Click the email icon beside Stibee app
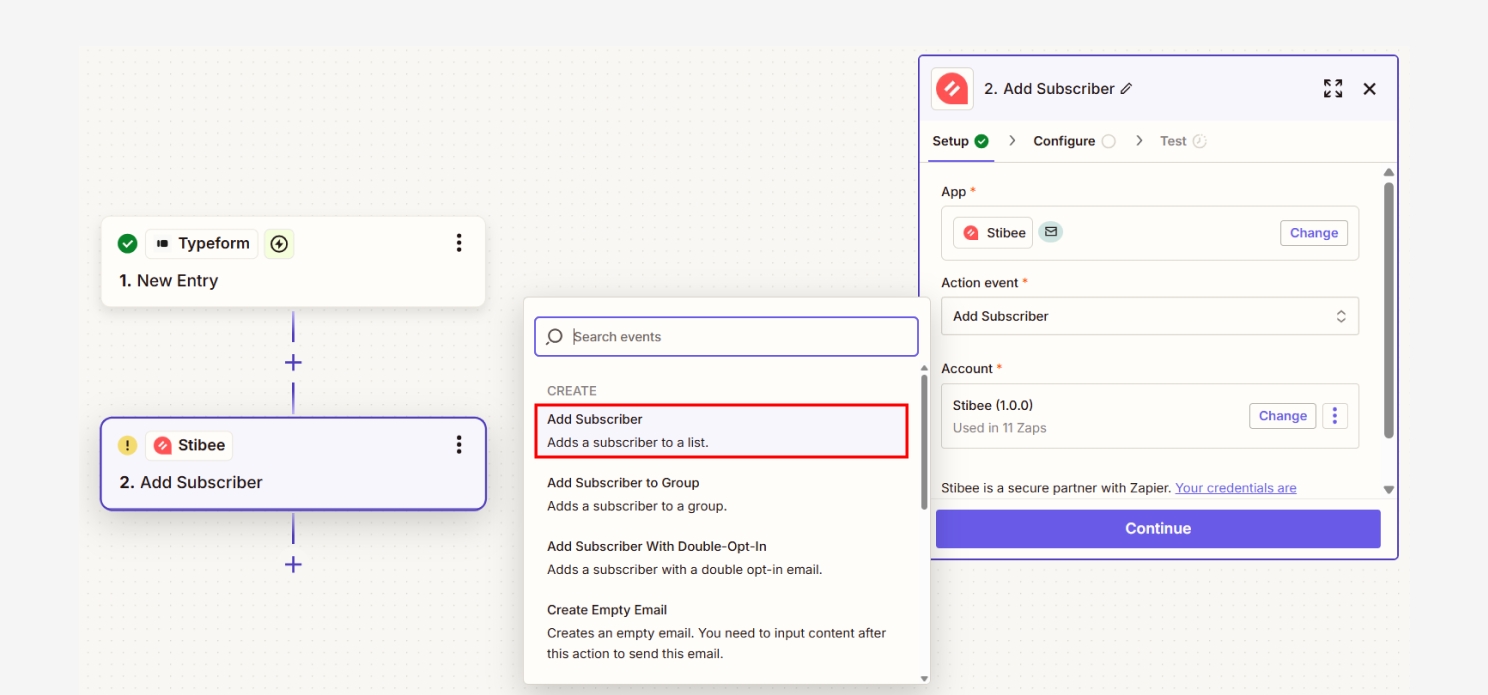1488x695 pixels. point(1050,232)
